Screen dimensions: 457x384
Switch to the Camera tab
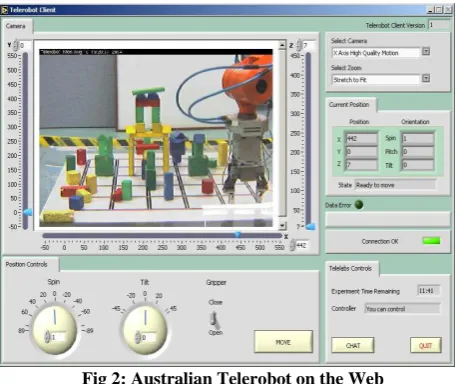(16, 26)
